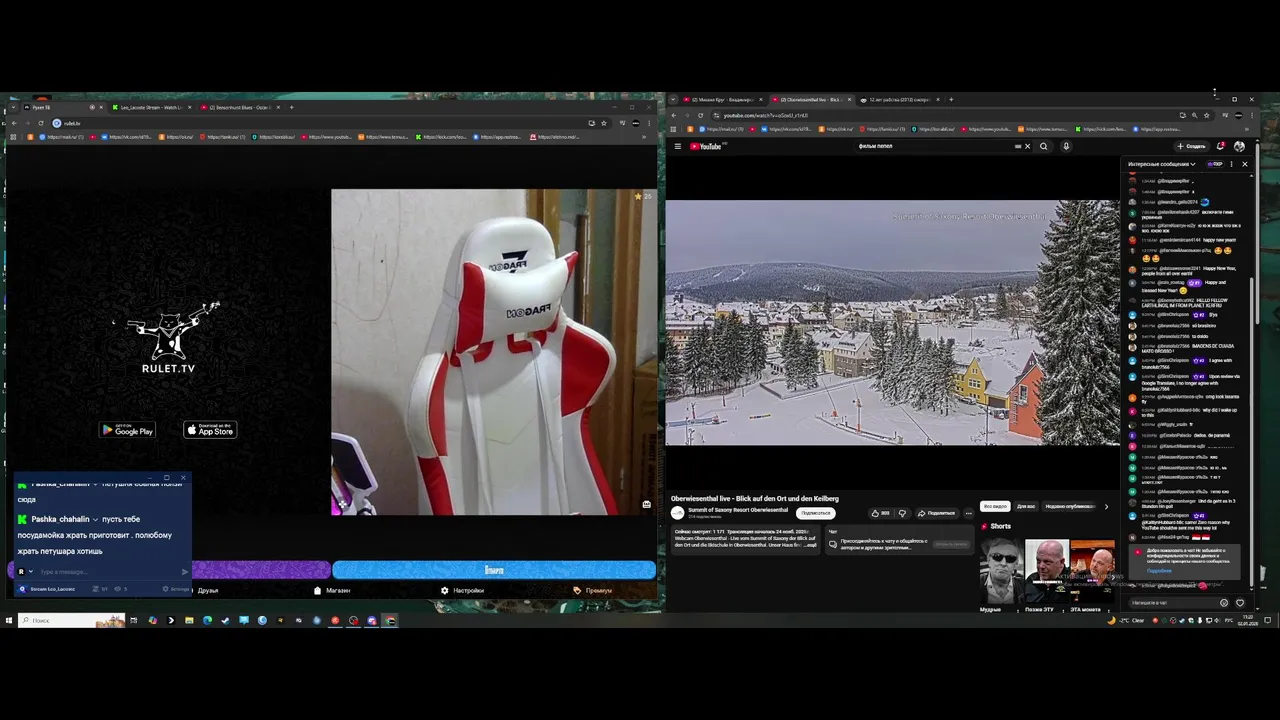Click the App Store download badge
This screenshot has height=720, width=1280.
click(x=210, y=430)
